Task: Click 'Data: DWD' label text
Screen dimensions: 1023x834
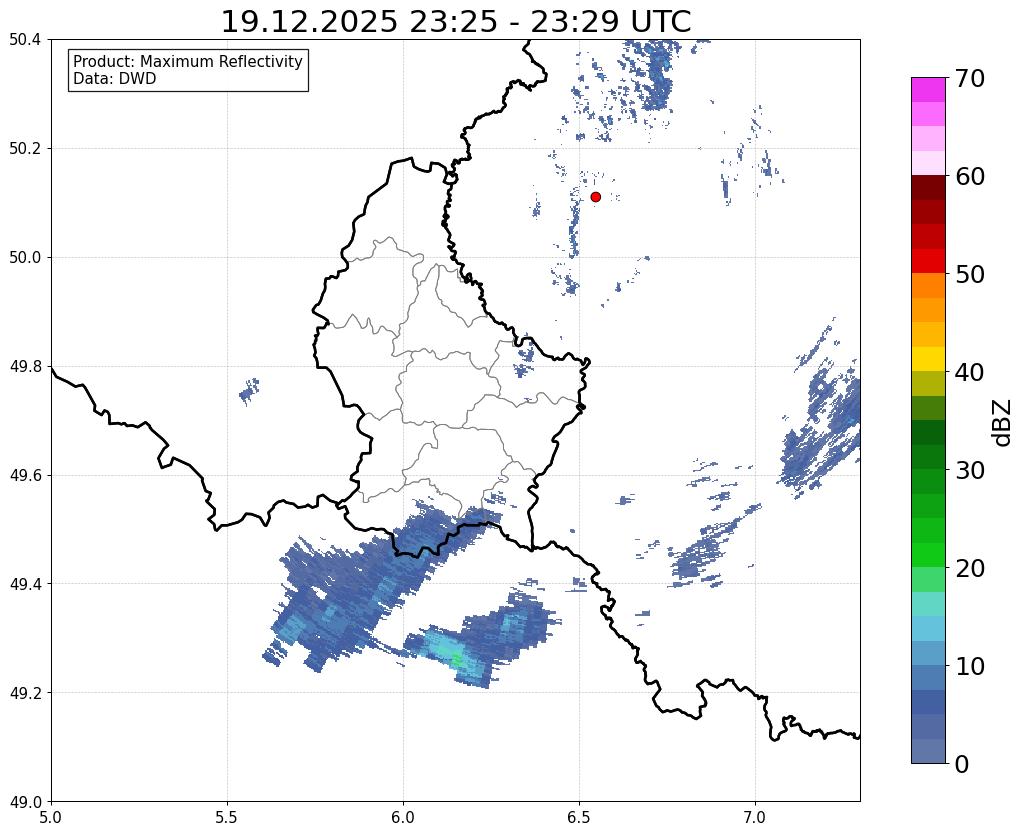Action: click(115, 79)
